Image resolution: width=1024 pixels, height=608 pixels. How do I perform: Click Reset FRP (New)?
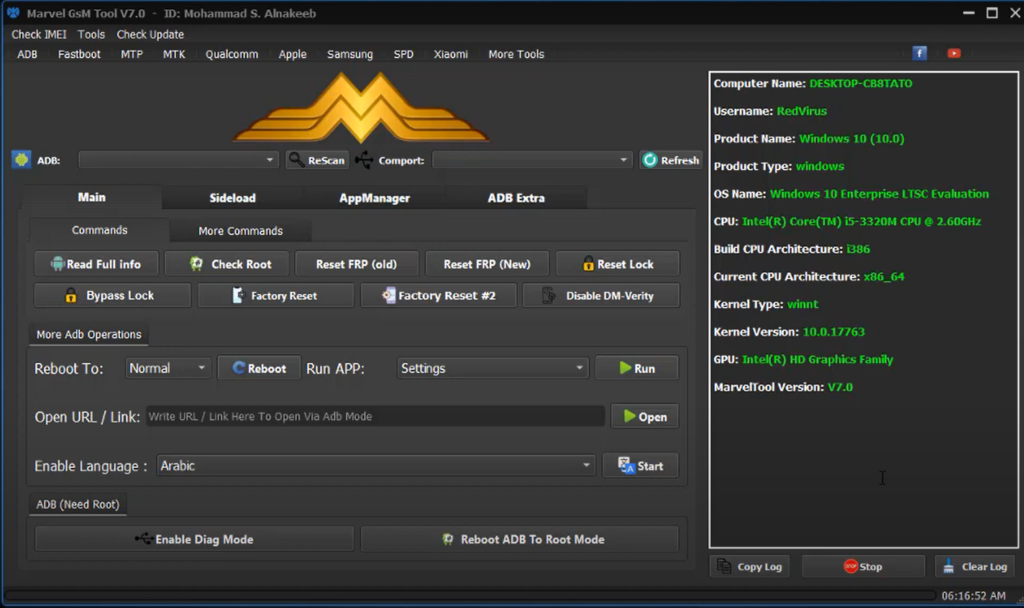487,264
